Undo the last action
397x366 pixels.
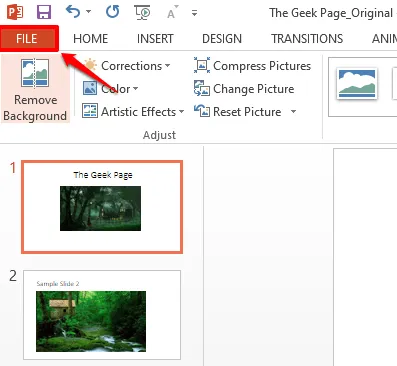[x=73, y=12]
